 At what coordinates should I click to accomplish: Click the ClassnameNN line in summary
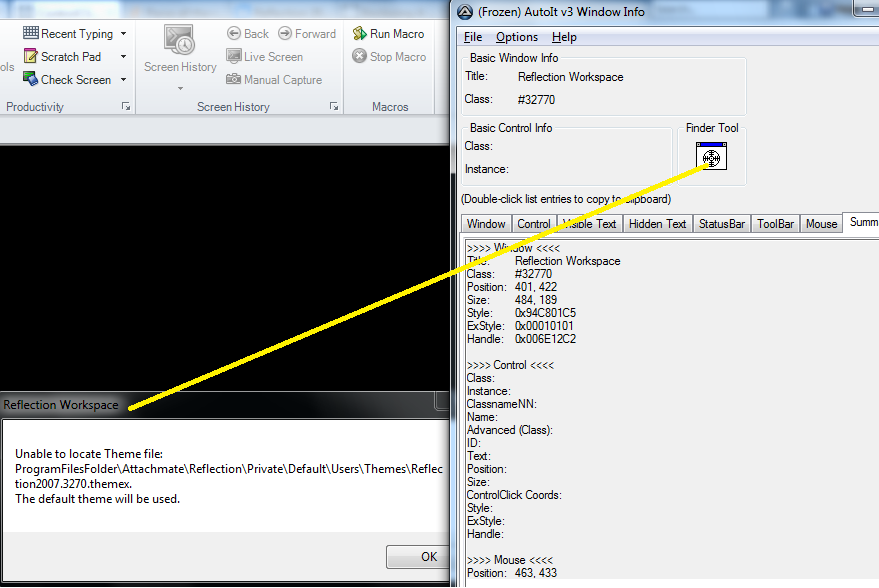[502, 404]
